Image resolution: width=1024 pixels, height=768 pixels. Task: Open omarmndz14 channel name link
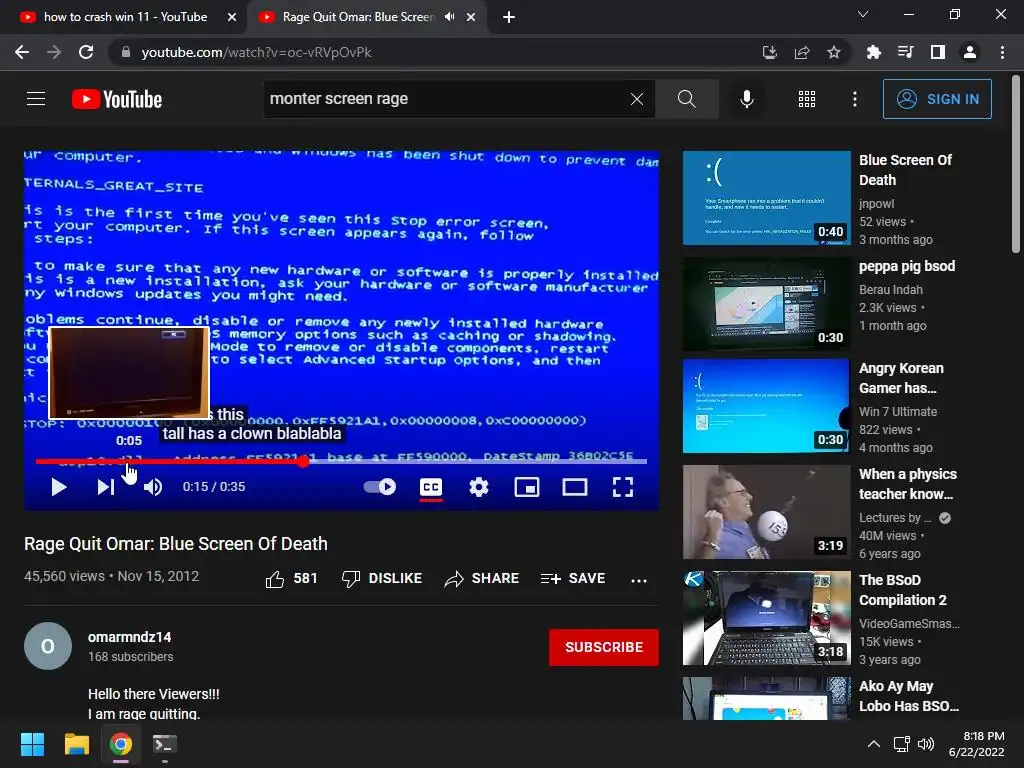[x=129, y=637]
